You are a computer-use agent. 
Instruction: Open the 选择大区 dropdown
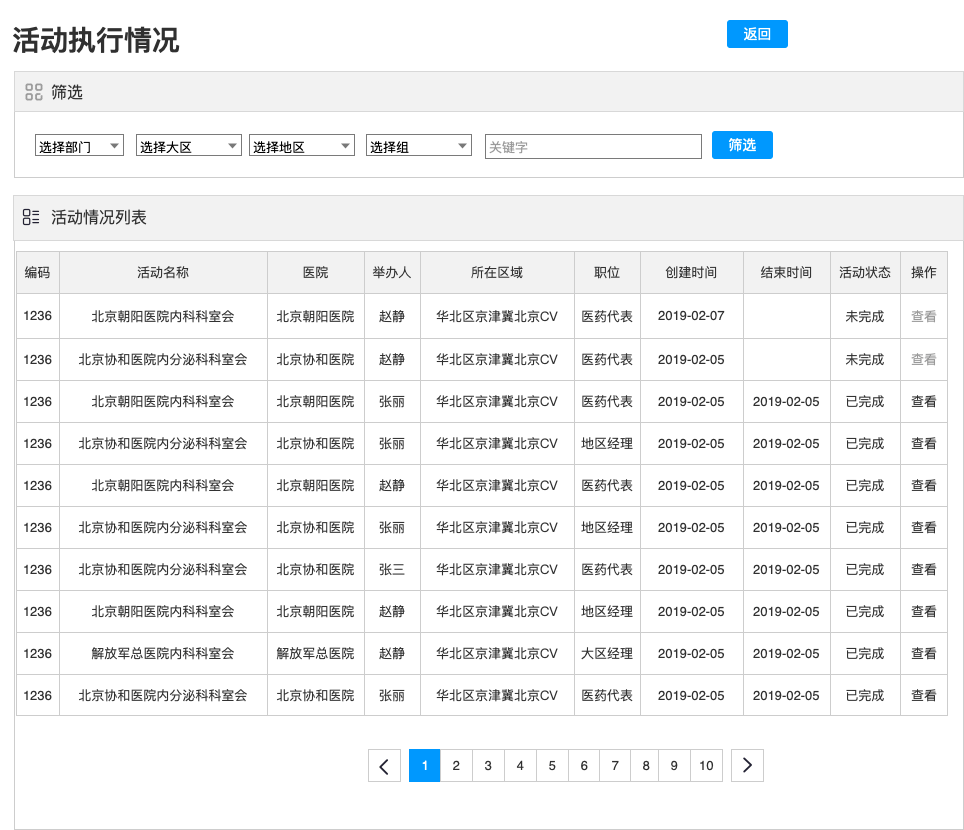189,146
